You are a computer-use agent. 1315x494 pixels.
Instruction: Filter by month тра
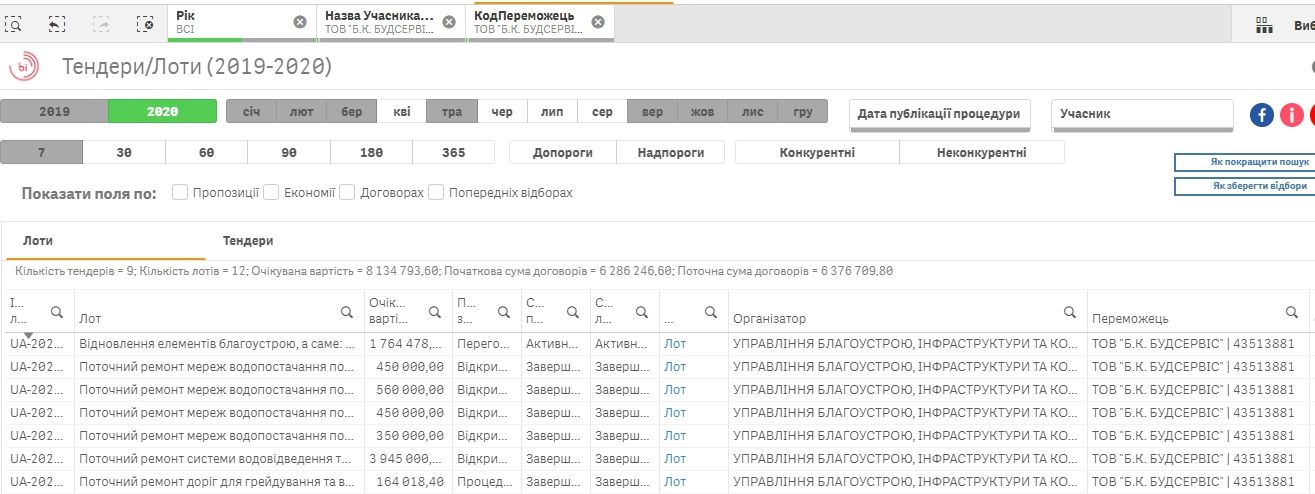click(452, 112)
